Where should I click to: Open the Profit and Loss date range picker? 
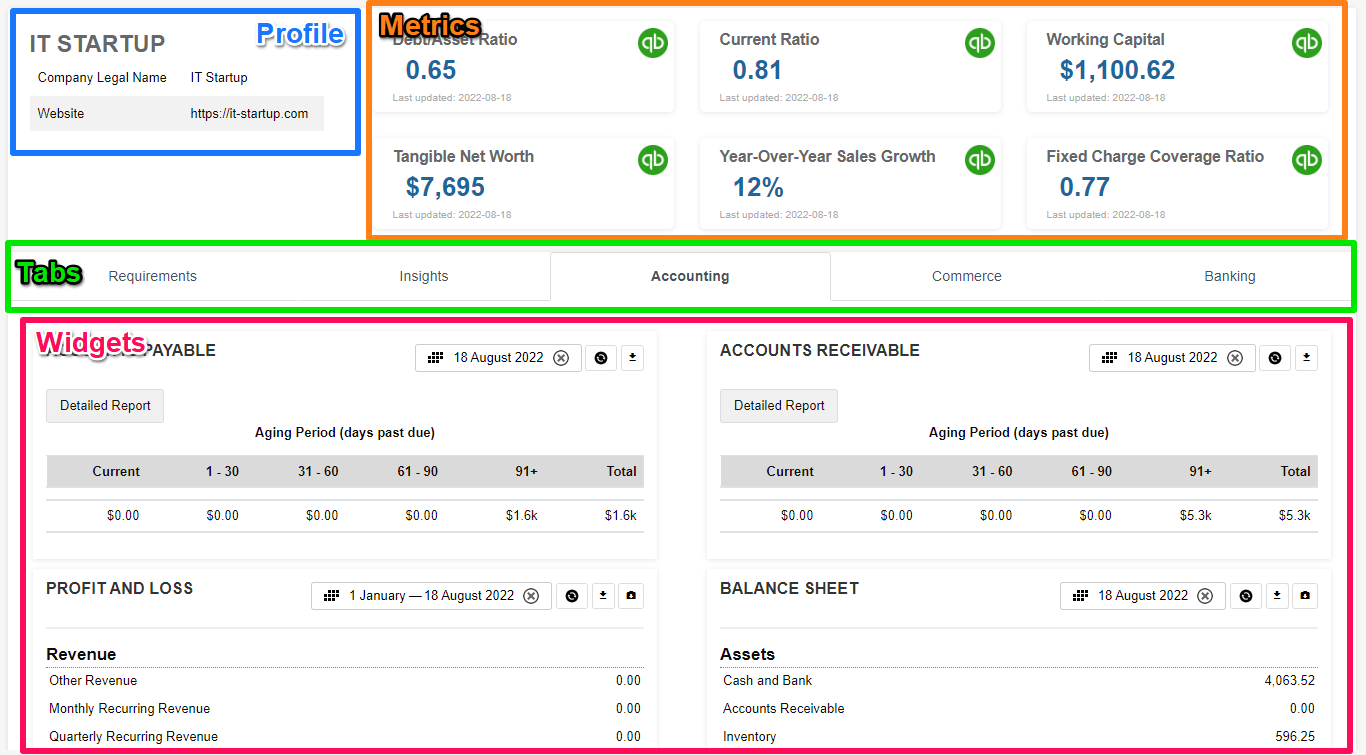coord(420,596)
